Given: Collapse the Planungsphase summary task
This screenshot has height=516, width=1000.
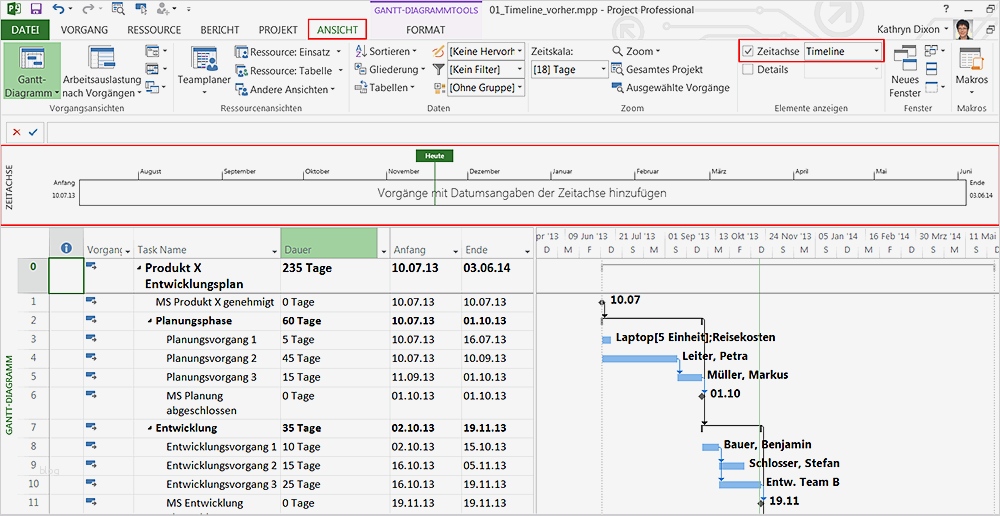Looking at the screenshot, I should click(x=151, y=321).
